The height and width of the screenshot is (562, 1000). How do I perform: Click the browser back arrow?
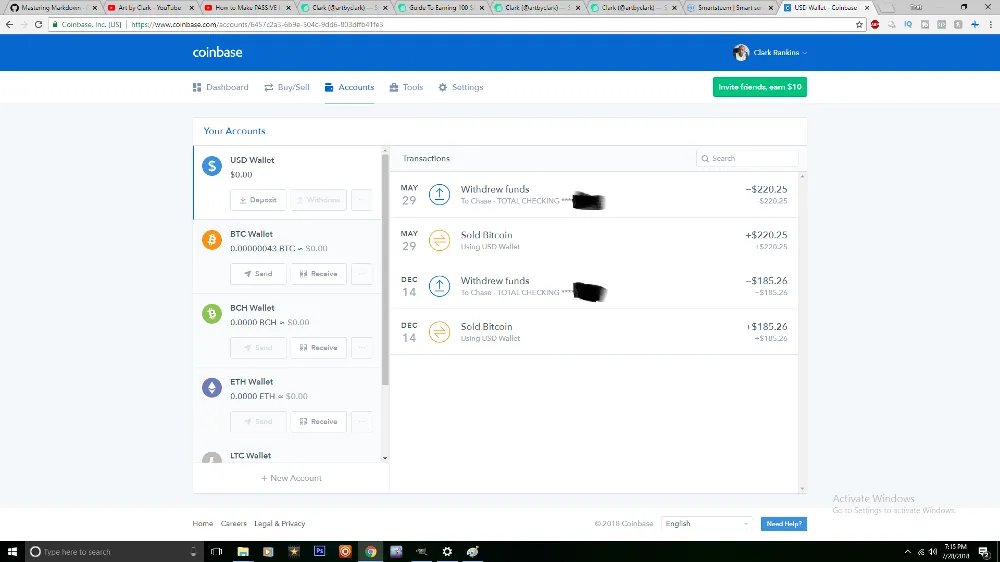pos(9,24)
